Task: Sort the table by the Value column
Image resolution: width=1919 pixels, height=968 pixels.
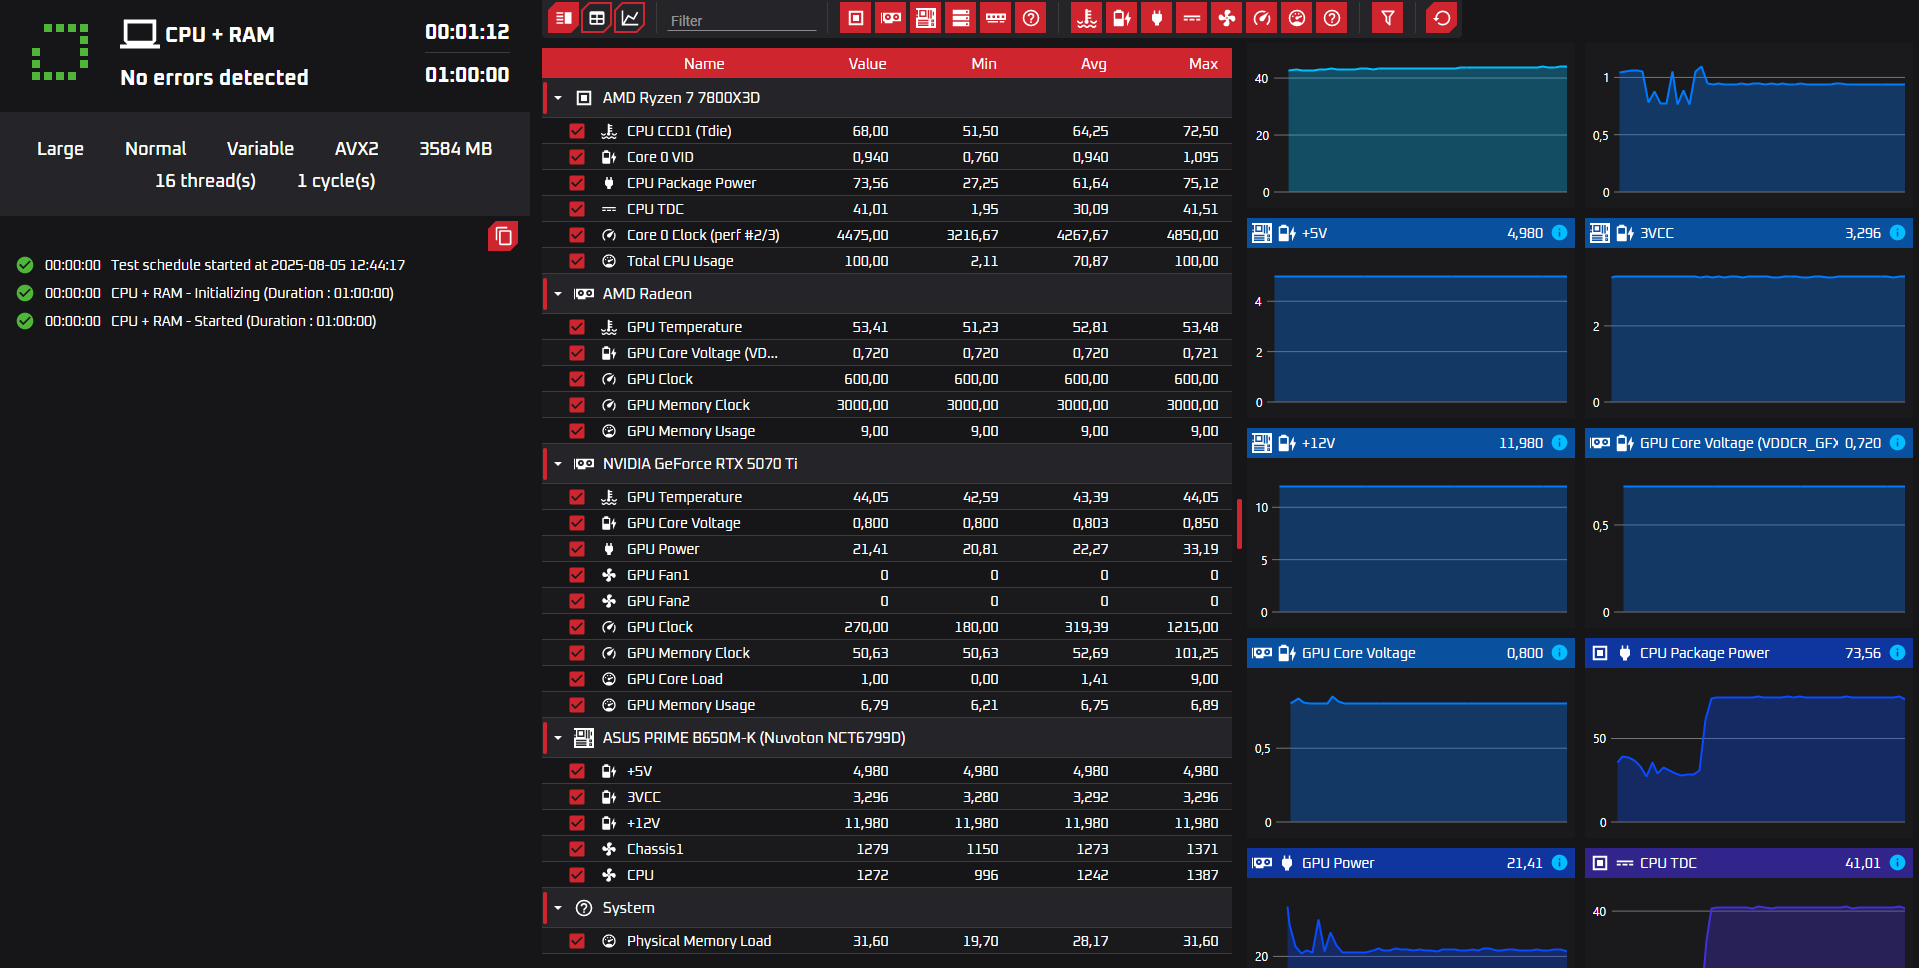Action: [867, 64]
